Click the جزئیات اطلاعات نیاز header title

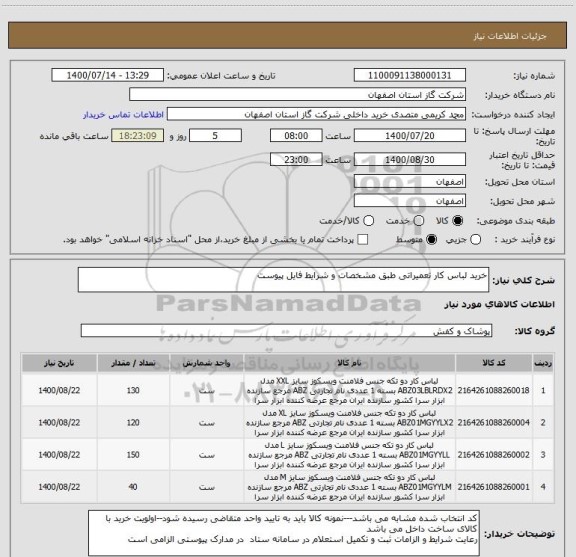tap(510, 36)
